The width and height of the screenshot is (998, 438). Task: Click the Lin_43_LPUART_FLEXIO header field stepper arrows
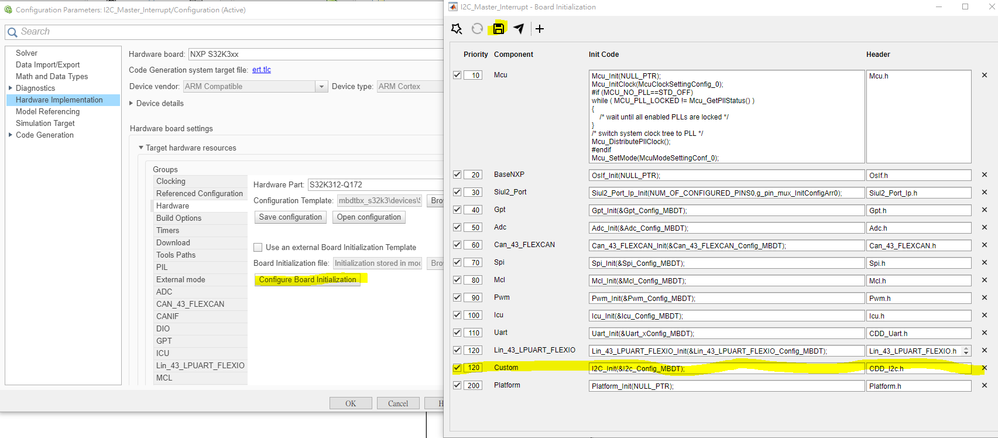point(967,351)
